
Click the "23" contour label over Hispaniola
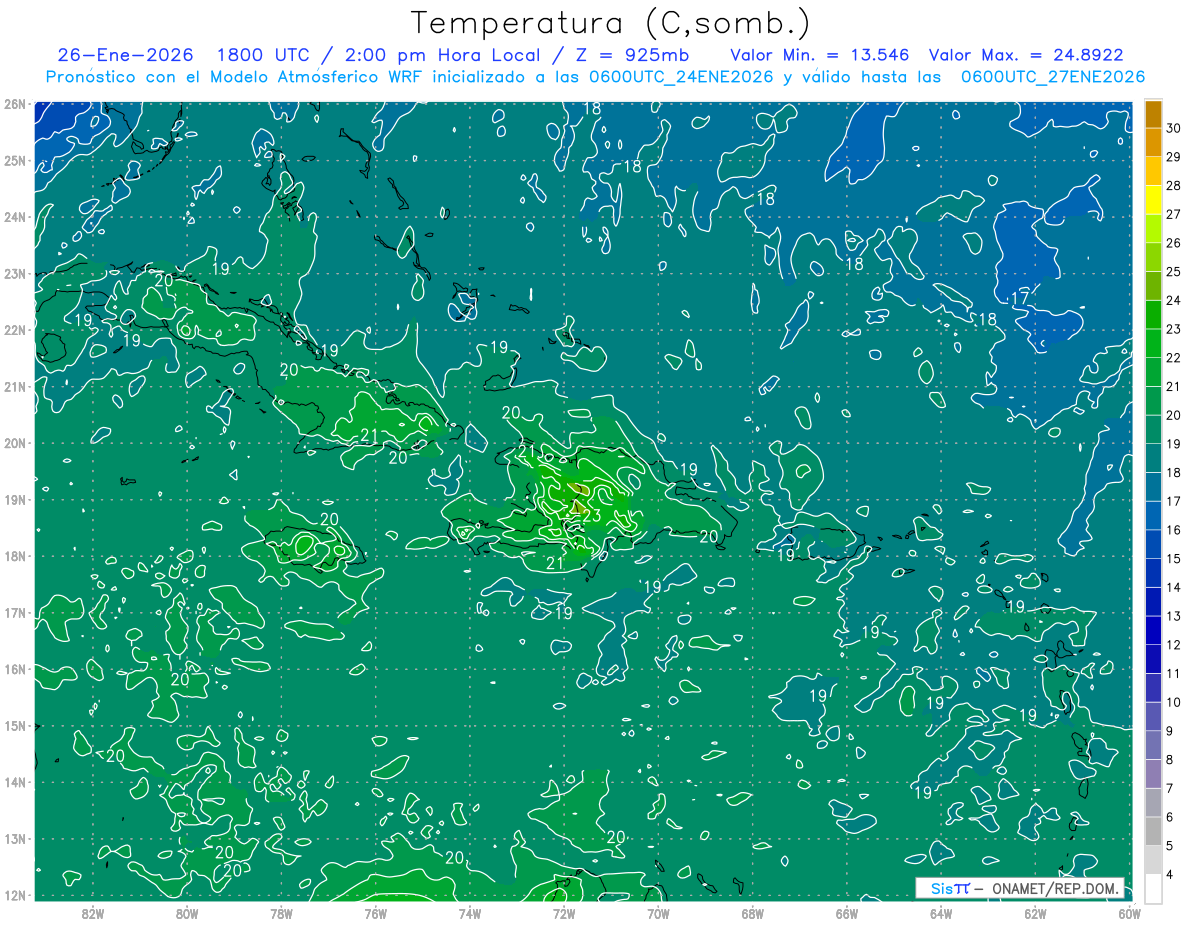(x=592, y=516)
